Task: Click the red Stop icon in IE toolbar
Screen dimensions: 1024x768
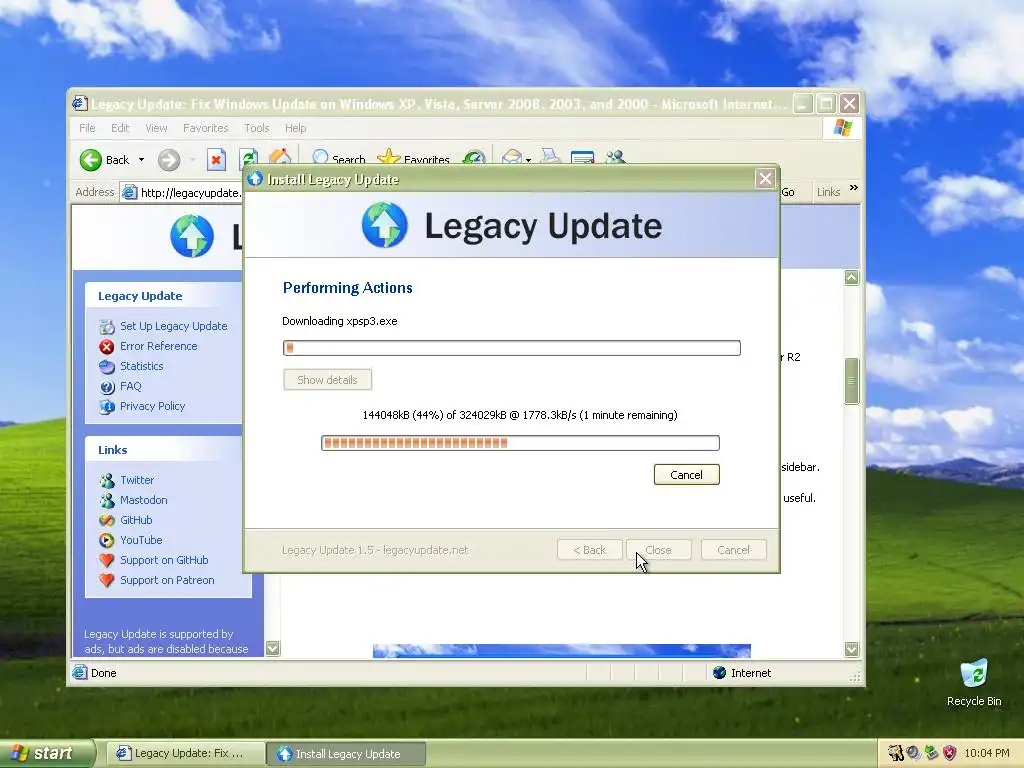Action: coord(216,159)
